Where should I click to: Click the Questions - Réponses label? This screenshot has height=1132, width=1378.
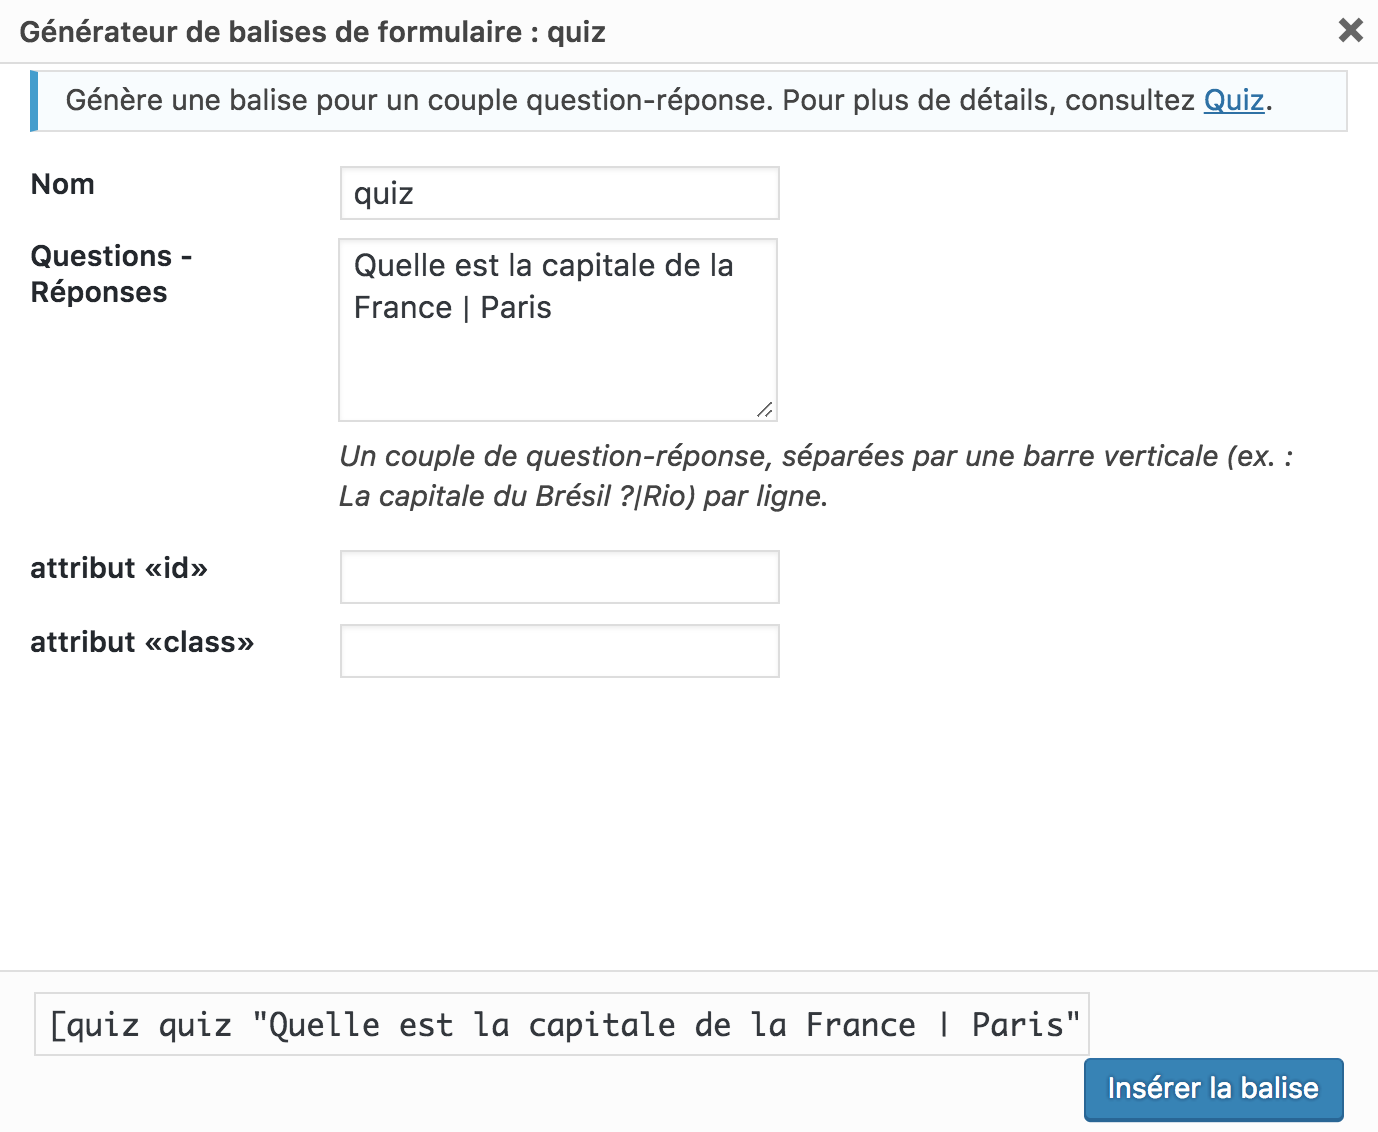[100, 274]
